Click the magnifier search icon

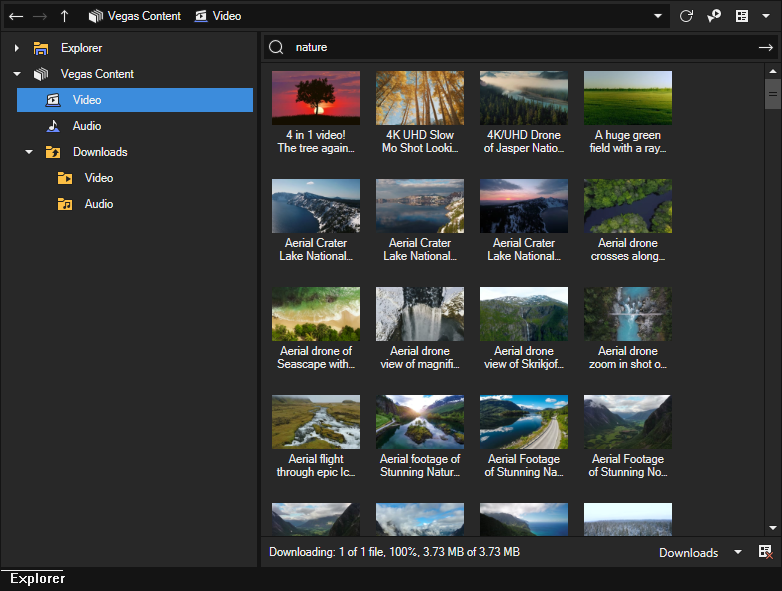[276, 47]
